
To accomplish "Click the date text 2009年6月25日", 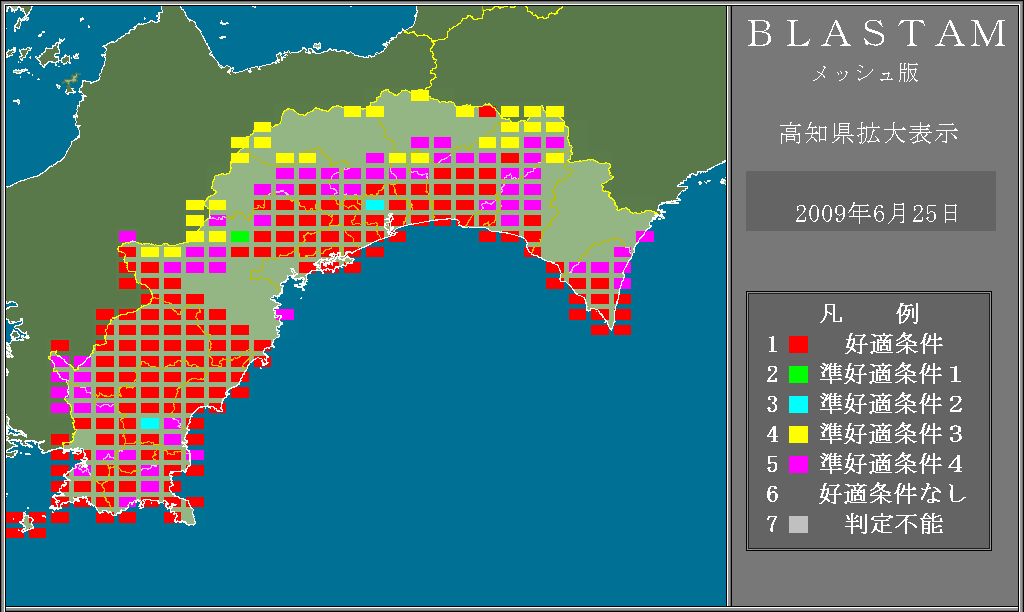I will click(x=876, y=214).
